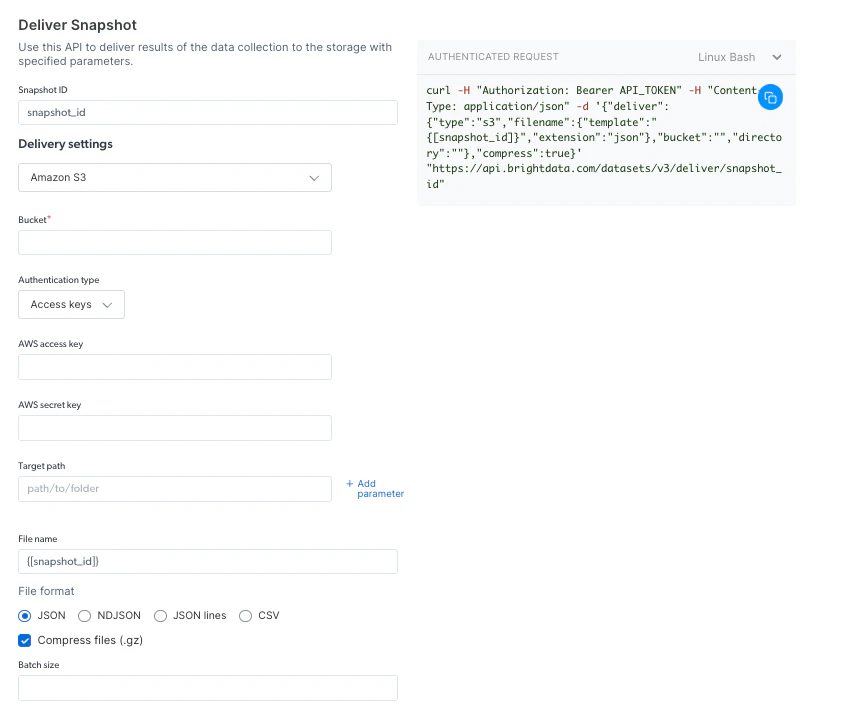Screen dimensions: 849x715
Task: Edit the File name template field
Action: click(x=207, y=561)
